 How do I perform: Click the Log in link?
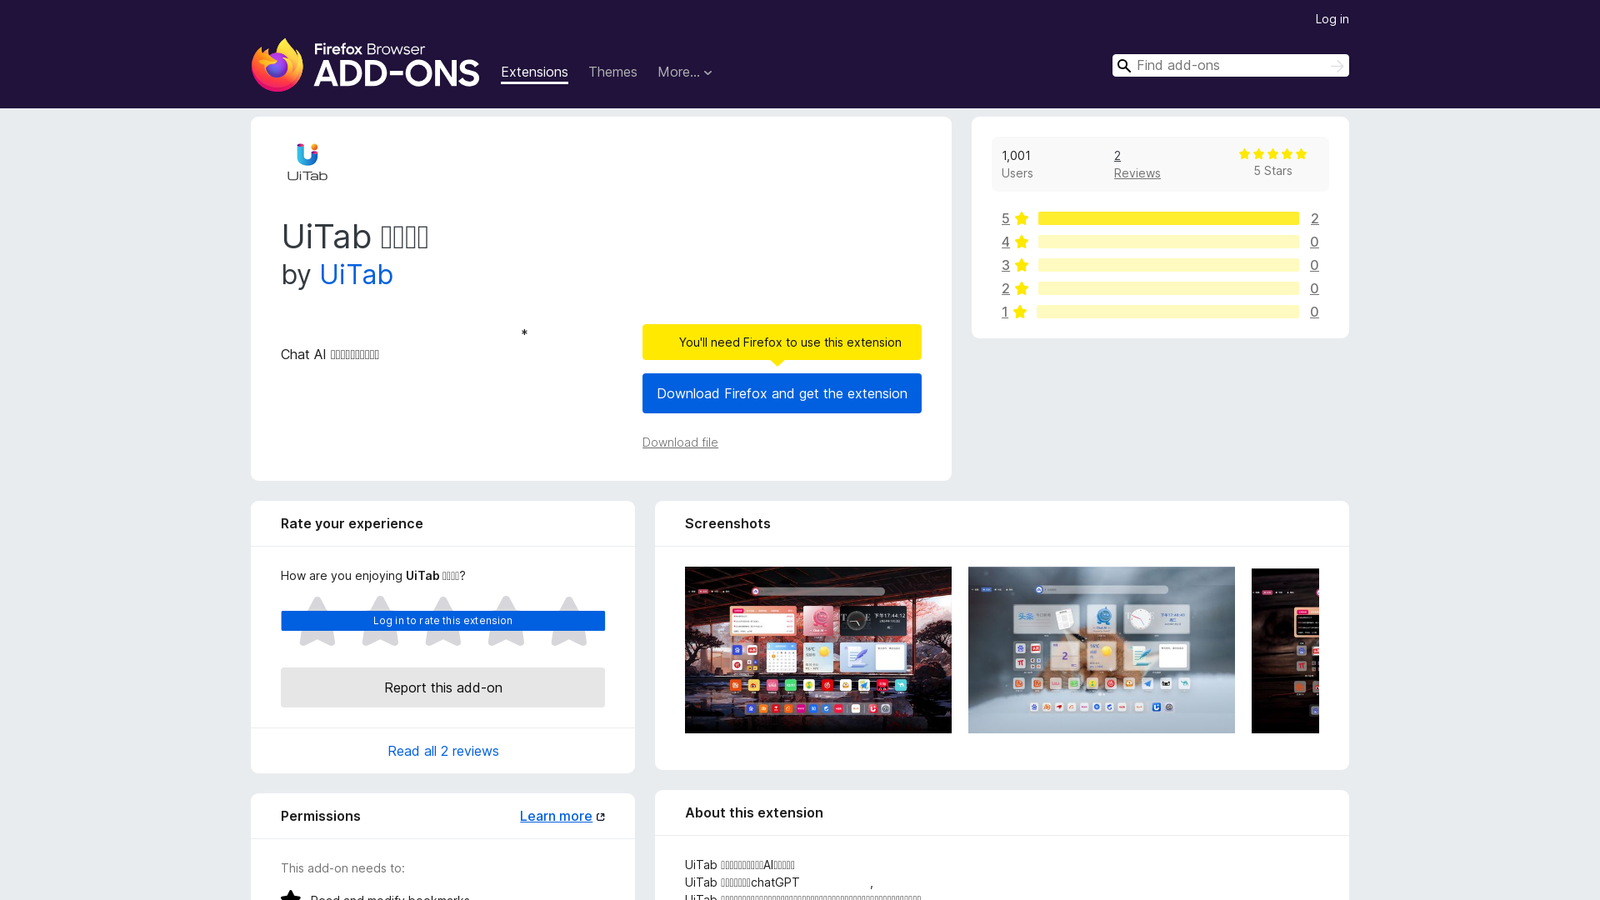click(x=1332, y=19)
